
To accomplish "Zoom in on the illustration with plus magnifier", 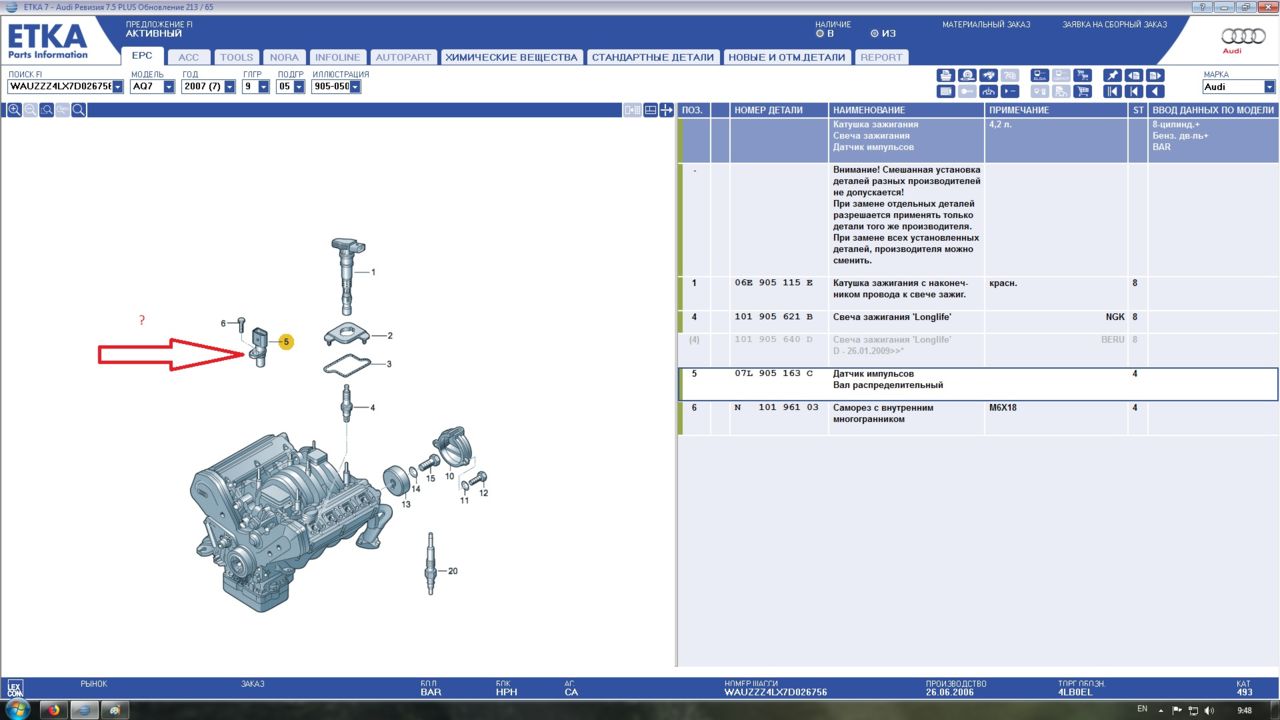I will (x=14, y=110).
